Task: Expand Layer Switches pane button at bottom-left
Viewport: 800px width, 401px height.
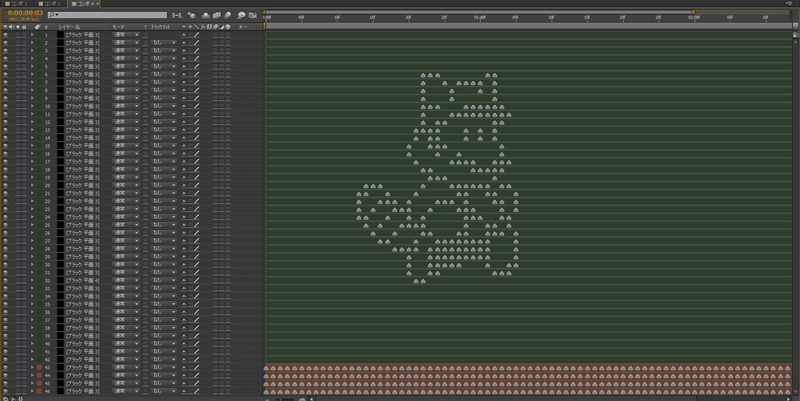Action: click(x=6, y=398)
